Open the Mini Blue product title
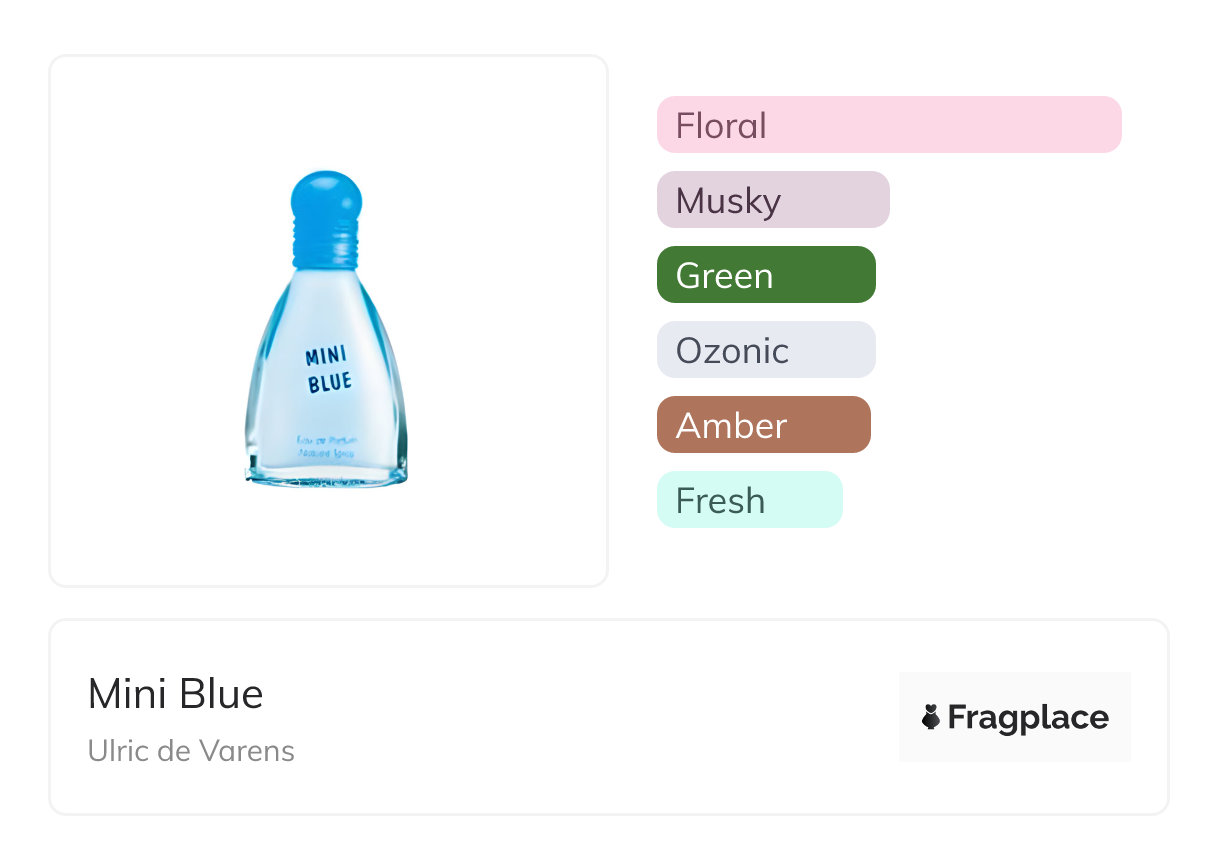Image resolution: width=1218 pixels, height=864 pixels. pos(175,694)
